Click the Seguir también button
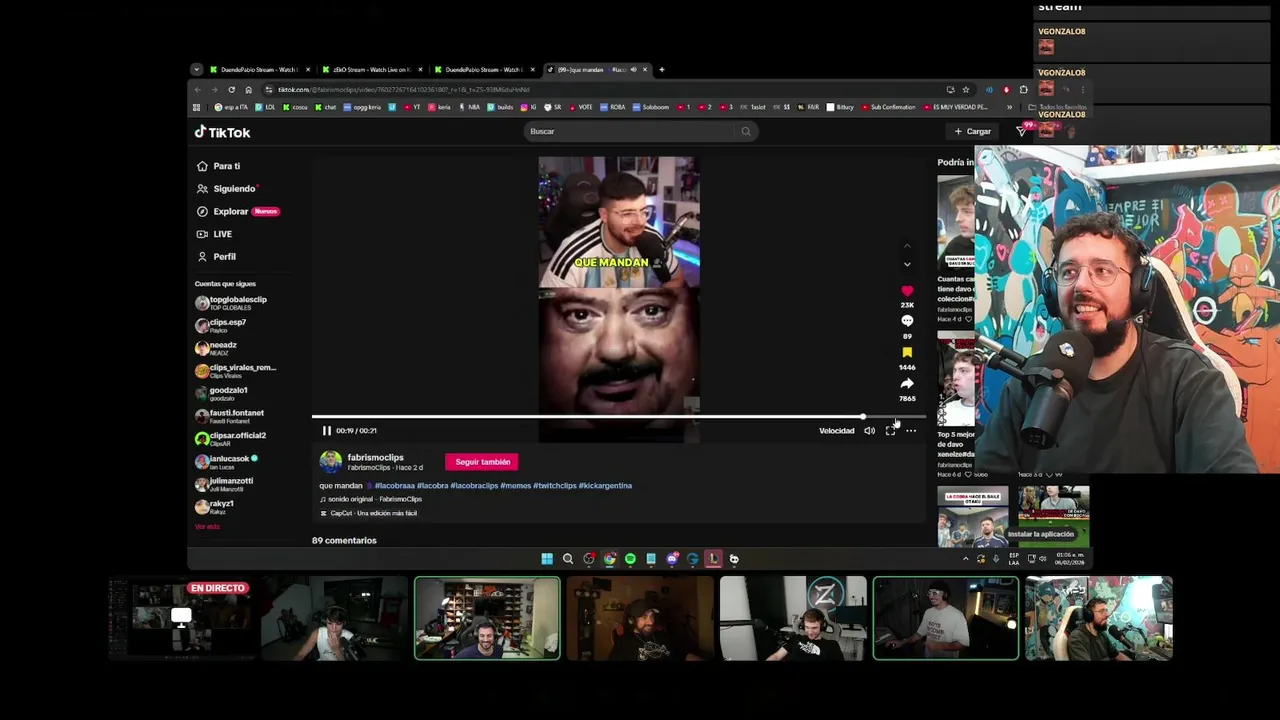1280x720 pixels. (482, 462)
